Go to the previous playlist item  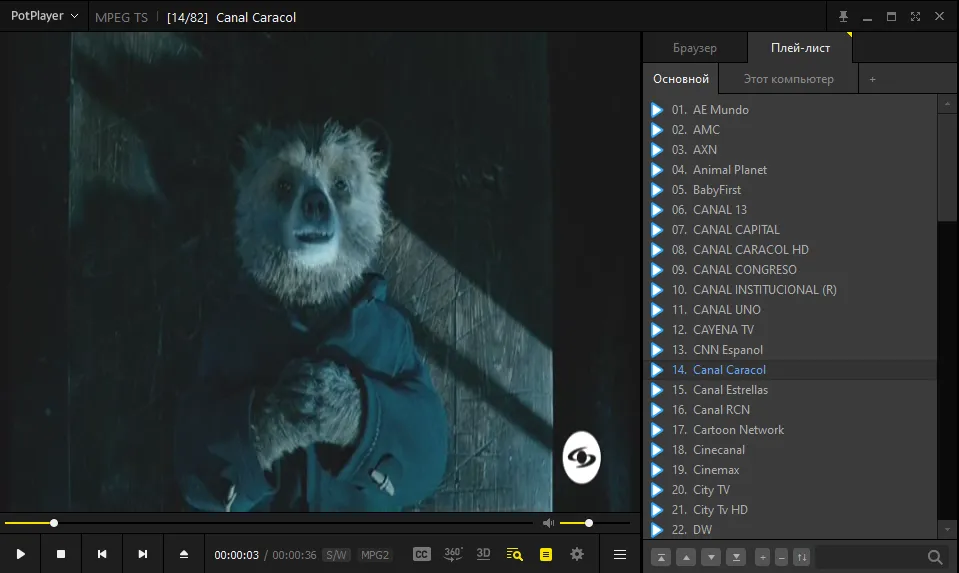pyautogui.click(x=102, y=554)
